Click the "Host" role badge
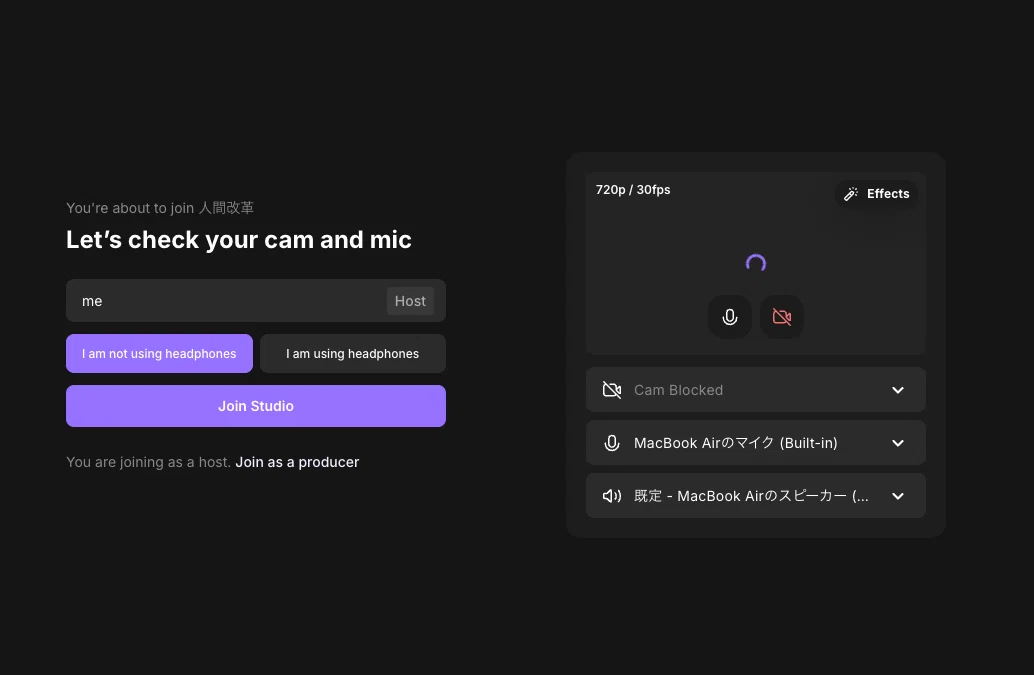1034x675 pixels. (410, 301)
